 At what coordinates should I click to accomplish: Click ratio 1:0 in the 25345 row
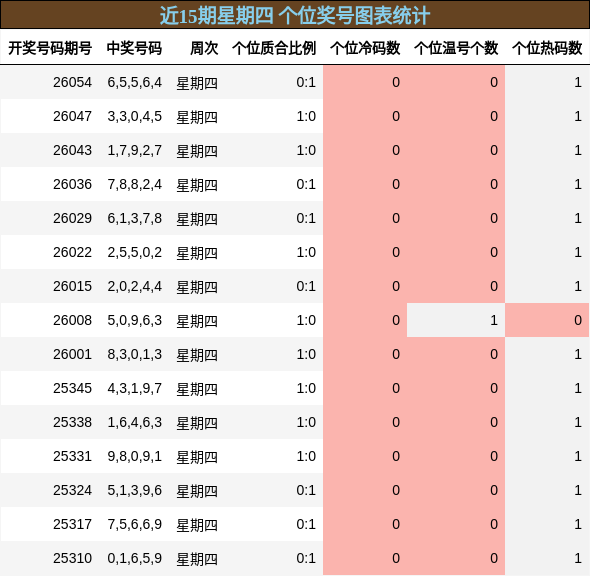coord(306,388)
